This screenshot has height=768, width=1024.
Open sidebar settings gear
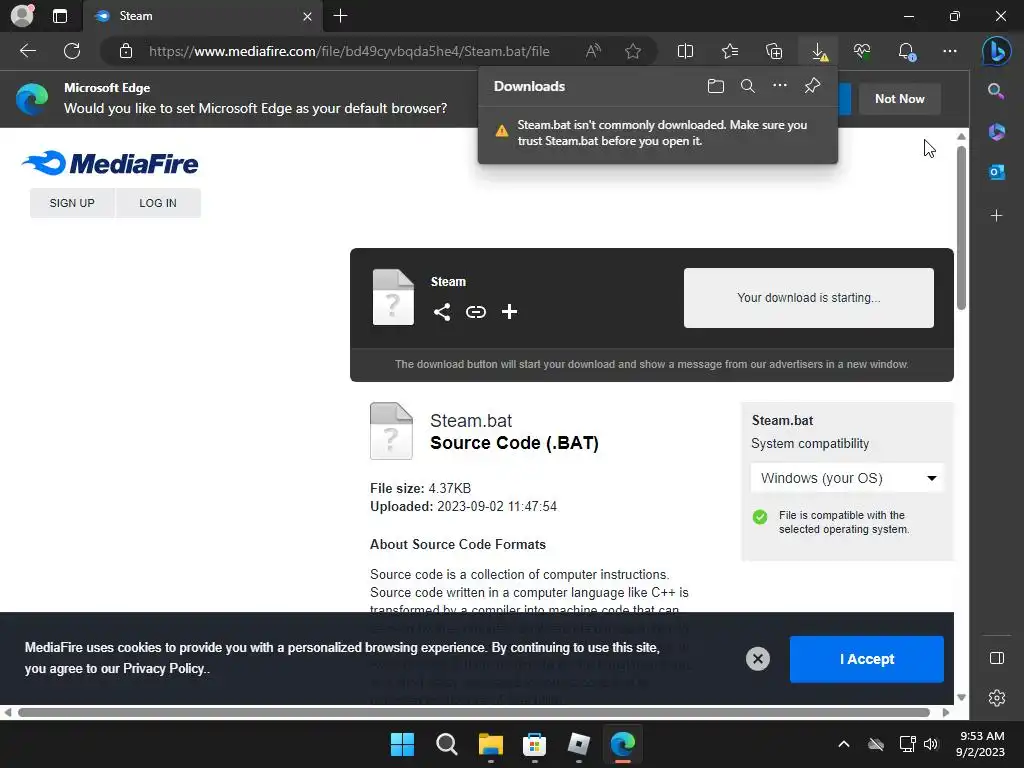pos(997,698)
